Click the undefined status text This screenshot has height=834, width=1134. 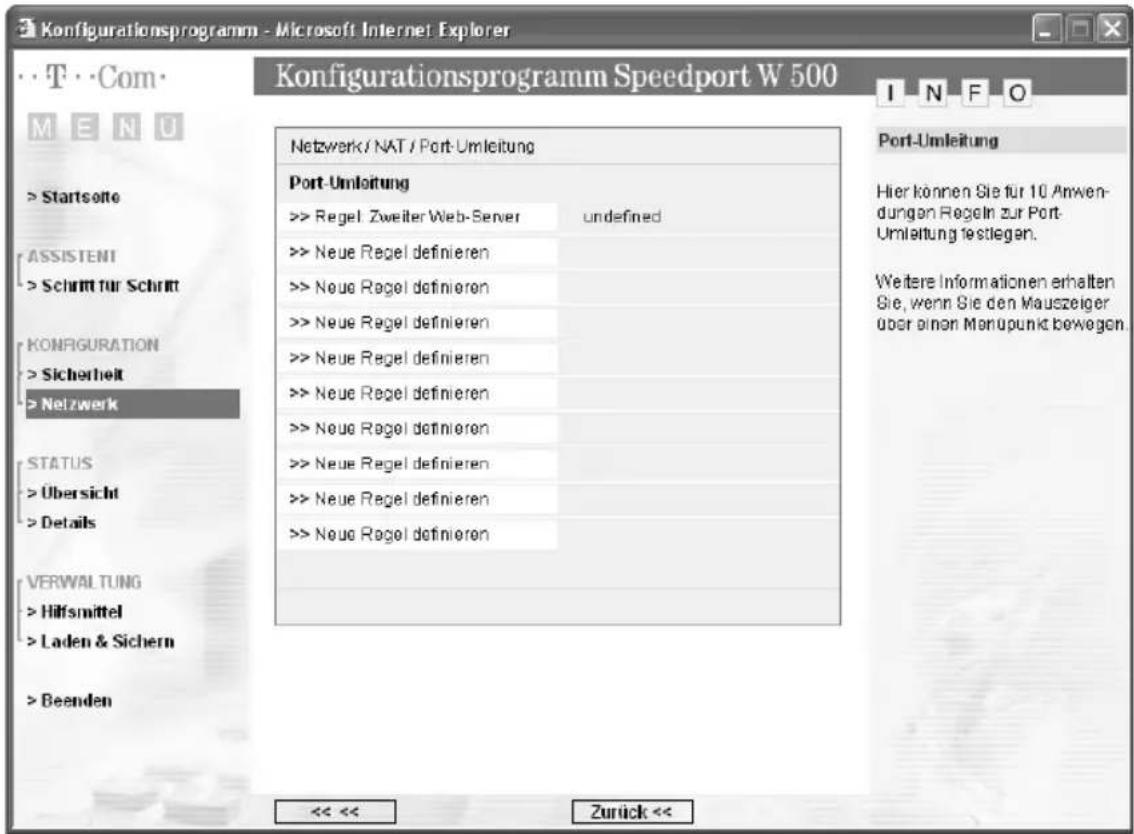[x=622, y=216]
